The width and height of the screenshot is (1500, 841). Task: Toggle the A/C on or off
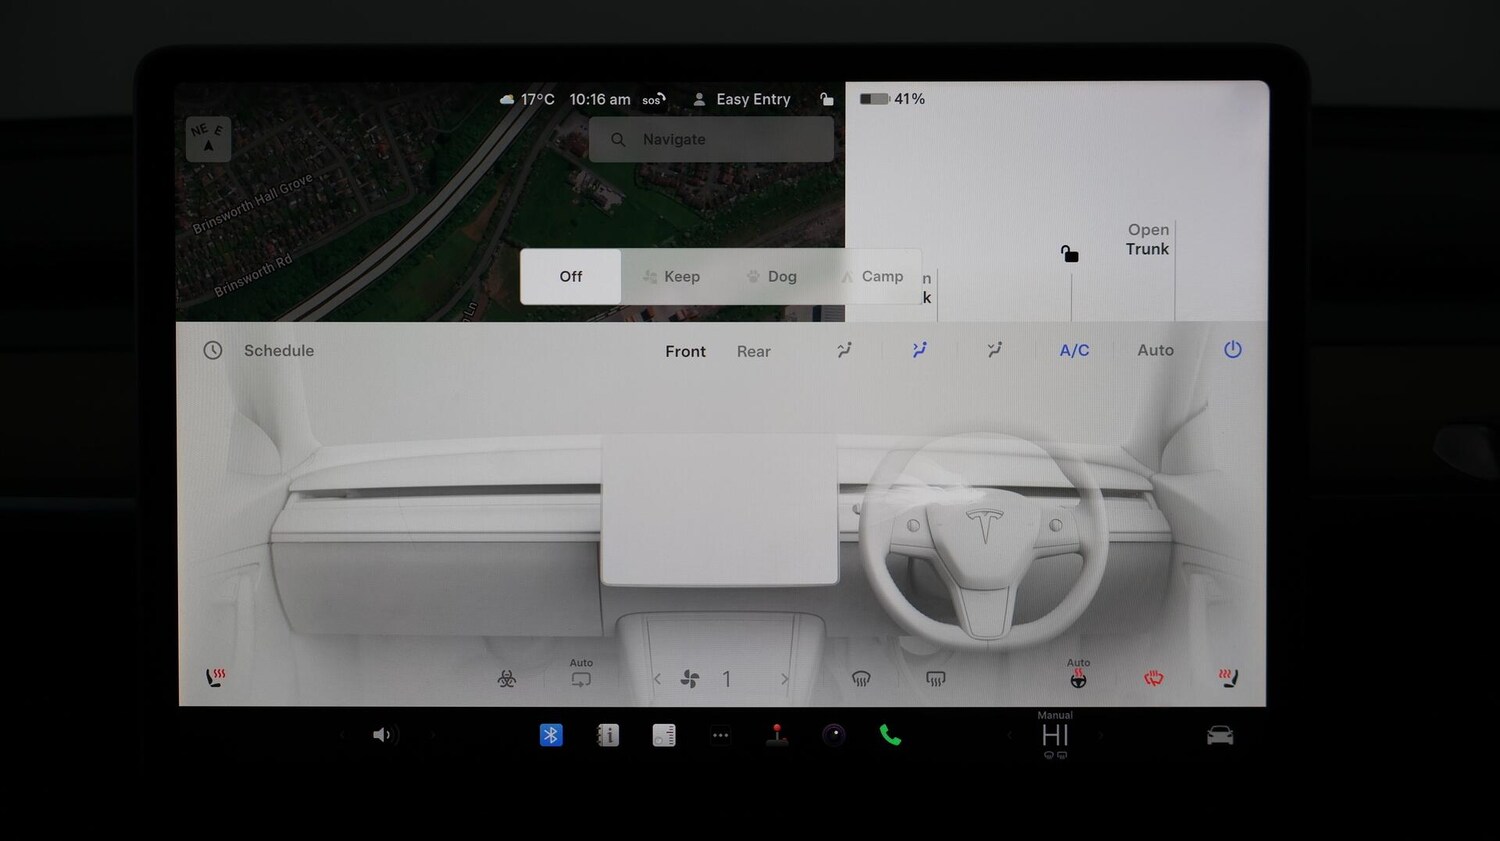coord(1074,350)
